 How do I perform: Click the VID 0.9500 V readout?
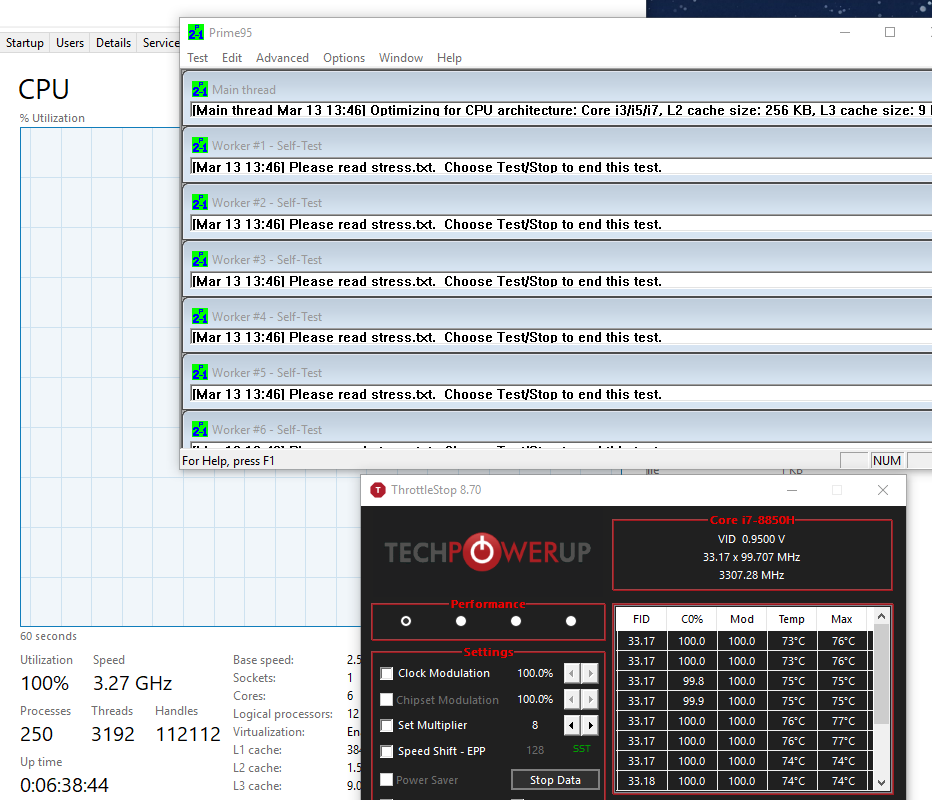point(751,539)
